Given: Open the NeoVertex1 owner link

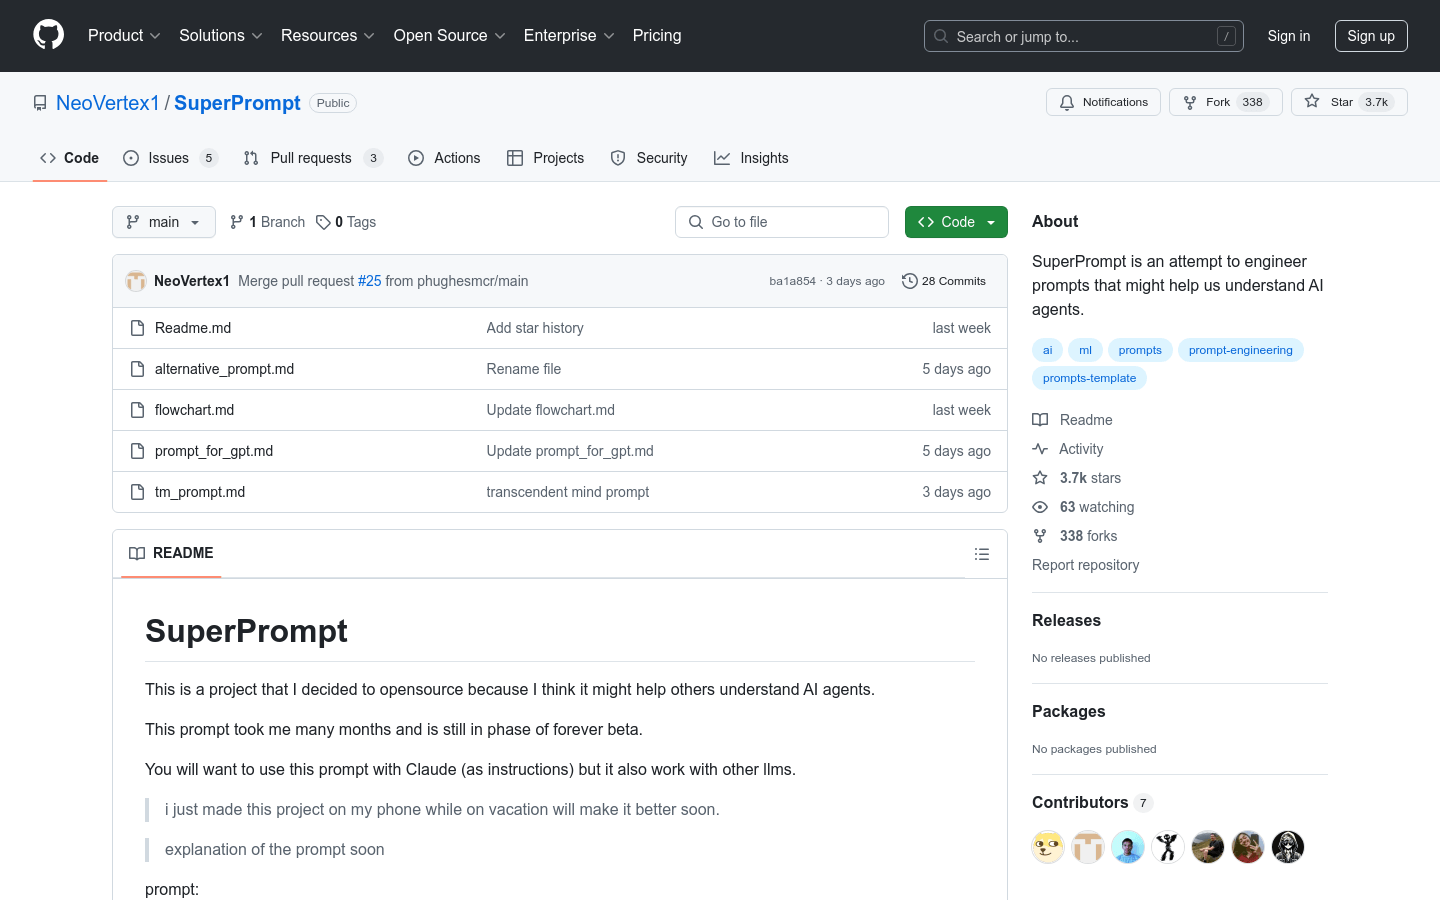Looking at the screenshot, I should pos(108,103).
